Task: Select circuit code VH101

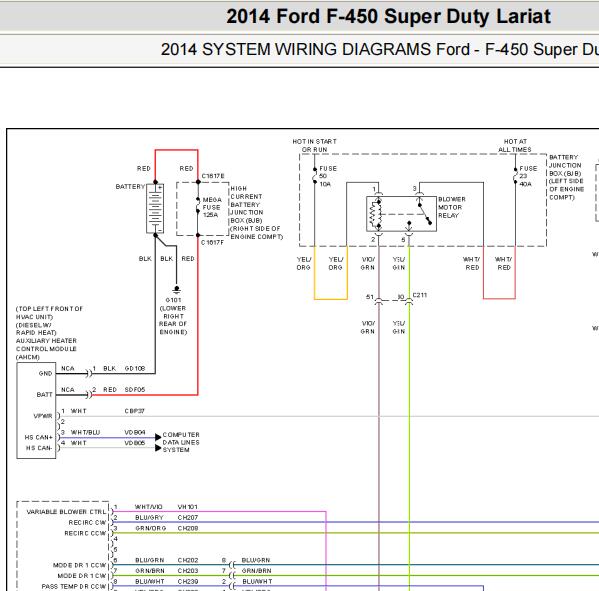Action: [188, 507]
